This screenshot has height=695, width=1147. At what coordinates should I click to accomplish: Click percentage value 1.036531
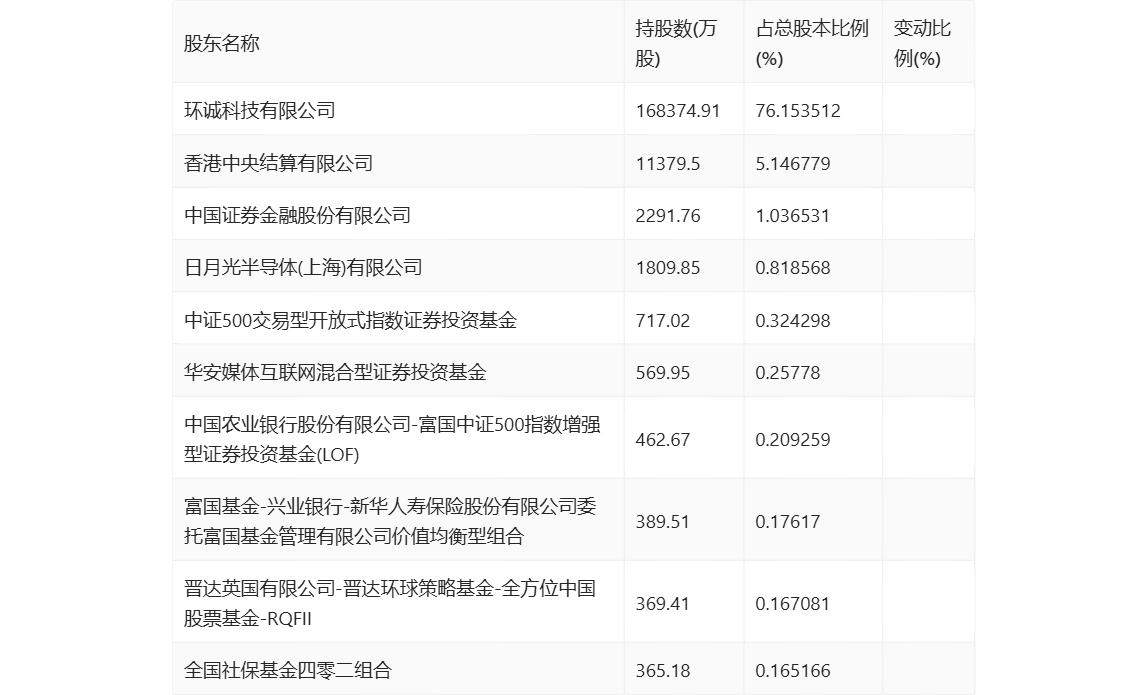point(793,216)
